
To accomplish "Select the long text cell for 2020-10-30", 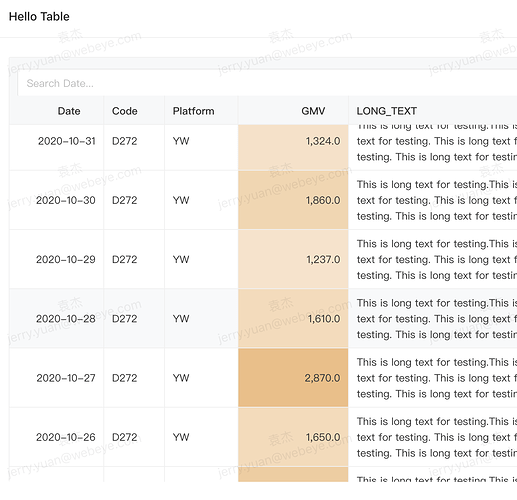I will pos(433,200).
